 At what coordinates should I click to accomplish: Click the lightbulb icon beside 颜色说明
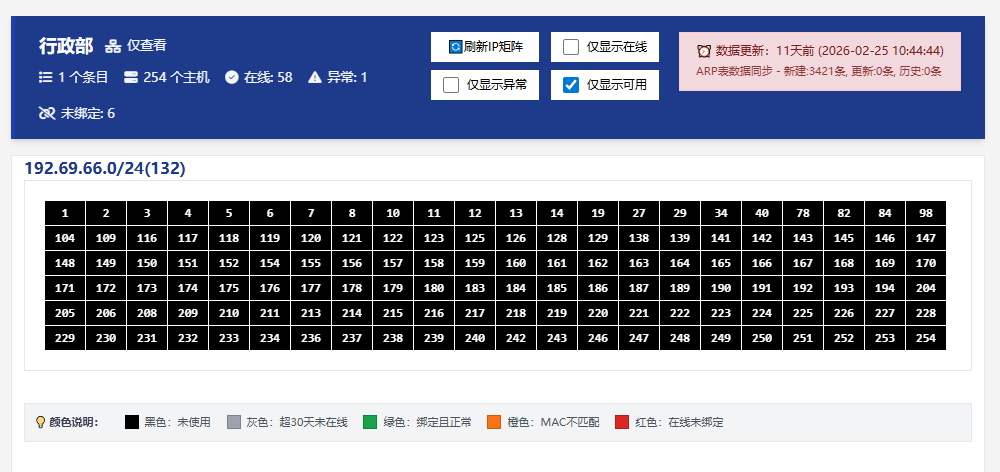point(40,422)
